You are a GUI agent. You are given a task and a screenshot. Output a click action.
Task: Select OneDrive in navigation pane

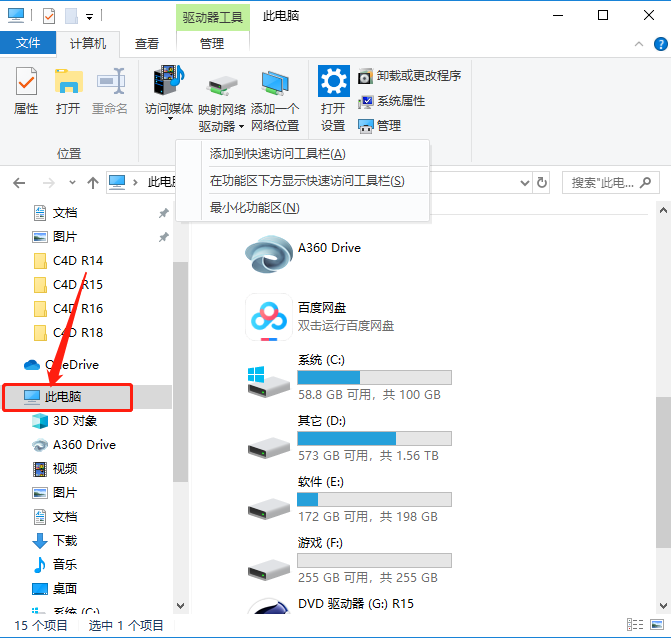coord(61,365)
